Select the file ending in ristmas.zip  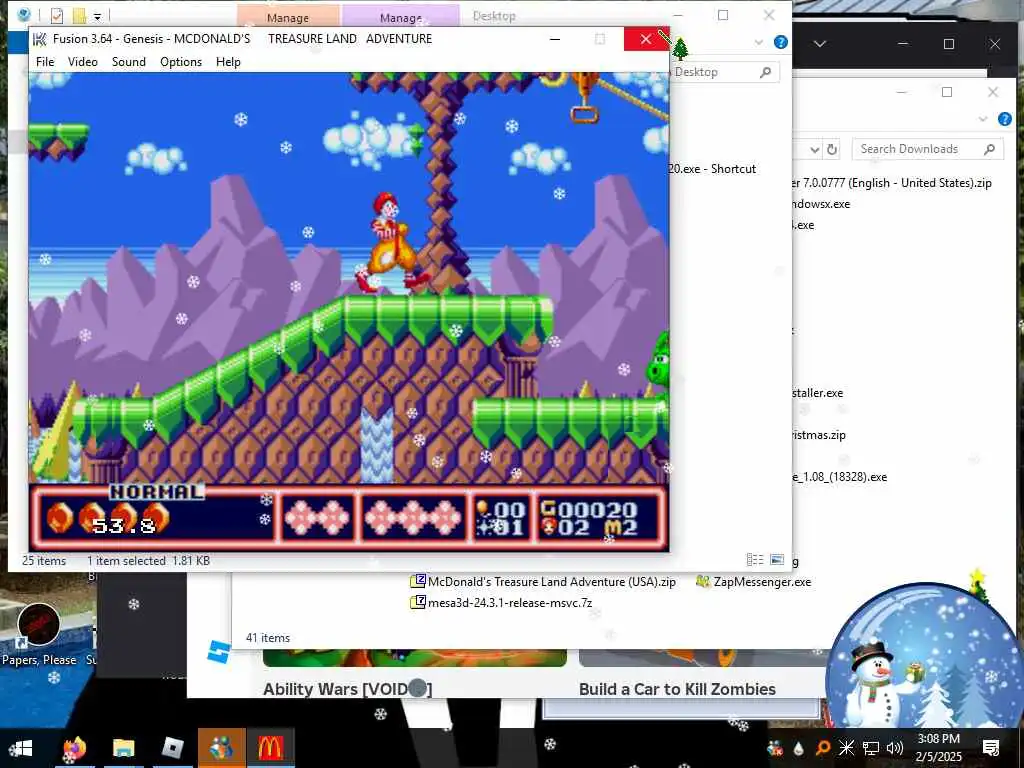[x=819, y=435]
